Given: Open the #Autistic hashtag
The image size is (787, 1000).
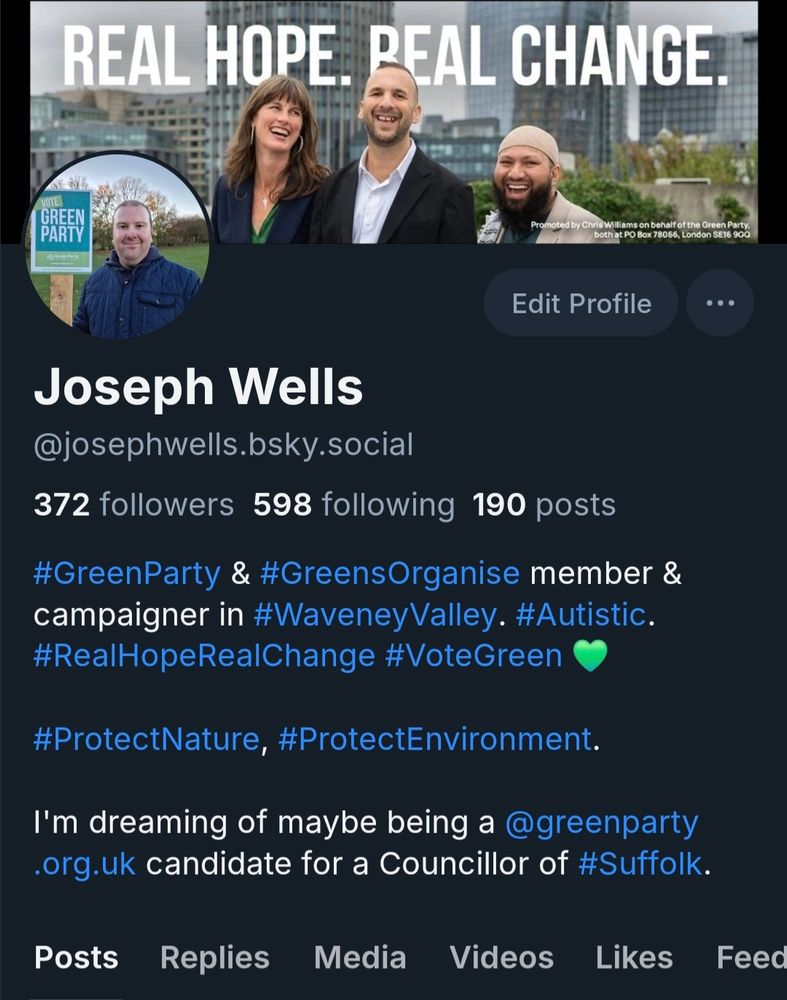Looking at the screenshot, I should (580, 615).
